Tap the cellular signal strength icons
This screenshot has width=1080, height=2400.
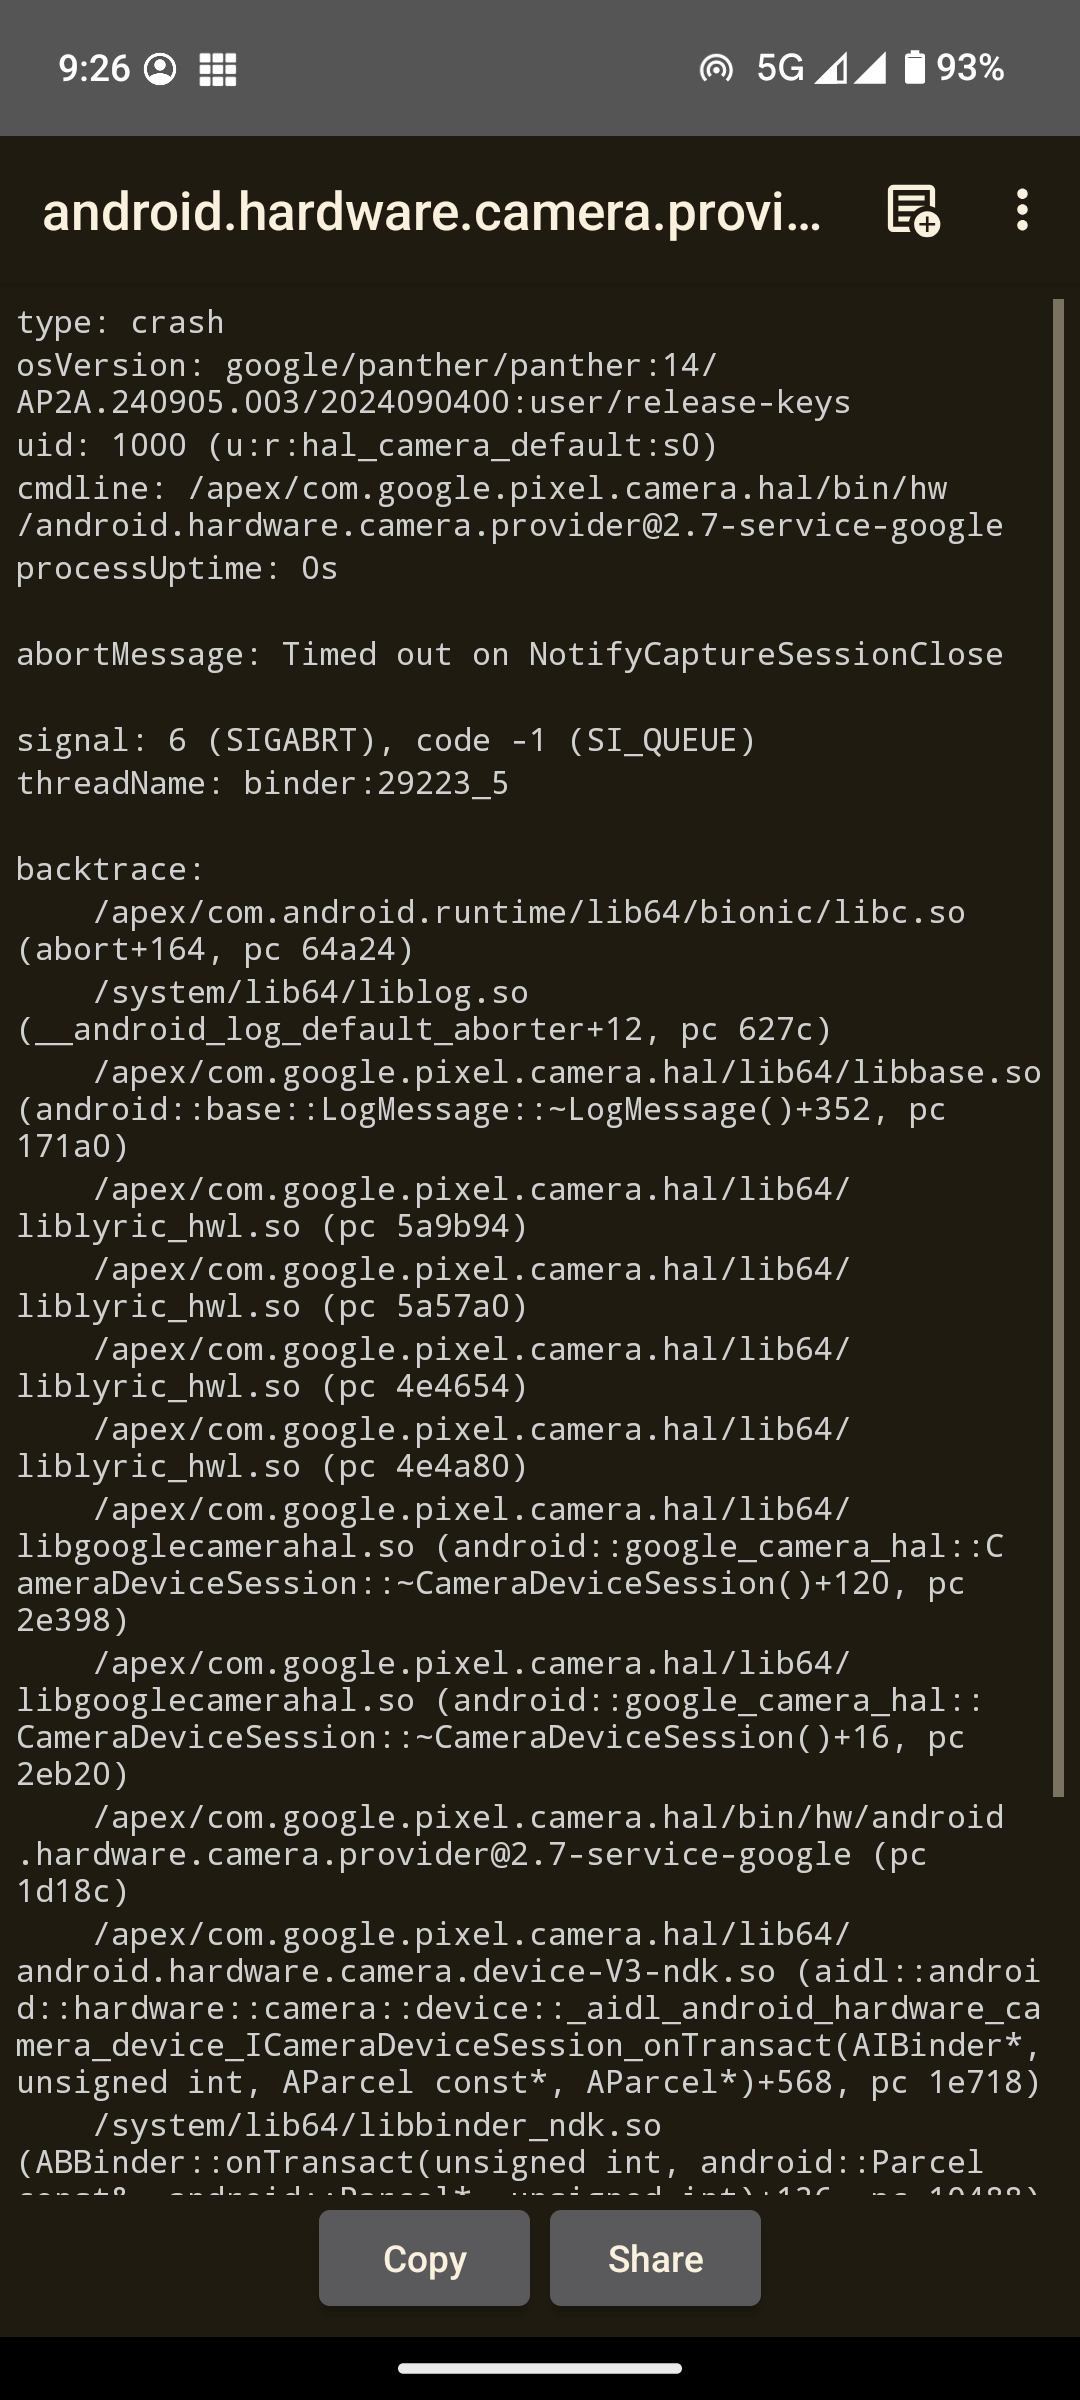tap(850, 68)
